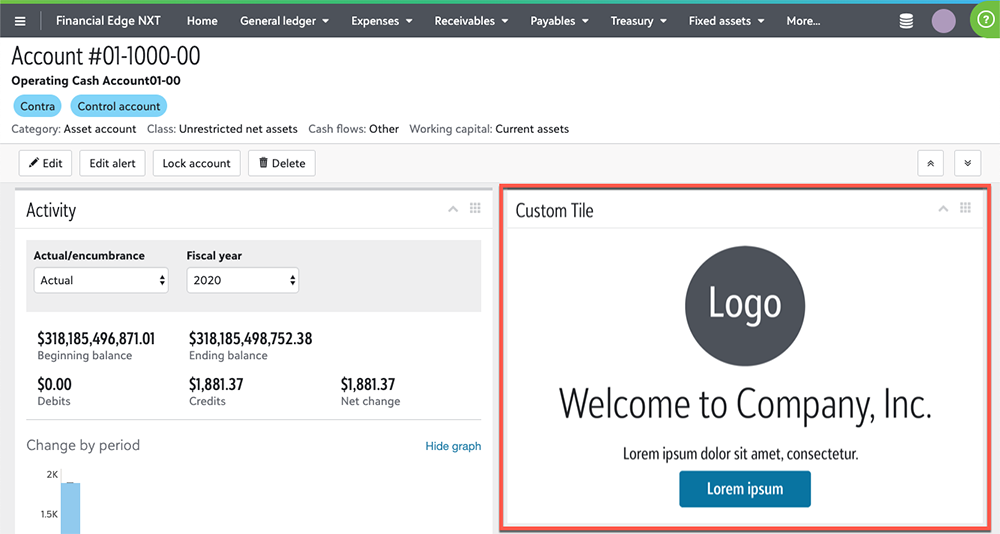Open the user profile avatar
This screenshot has width=1000, height=534.
[x=943, y=21]
